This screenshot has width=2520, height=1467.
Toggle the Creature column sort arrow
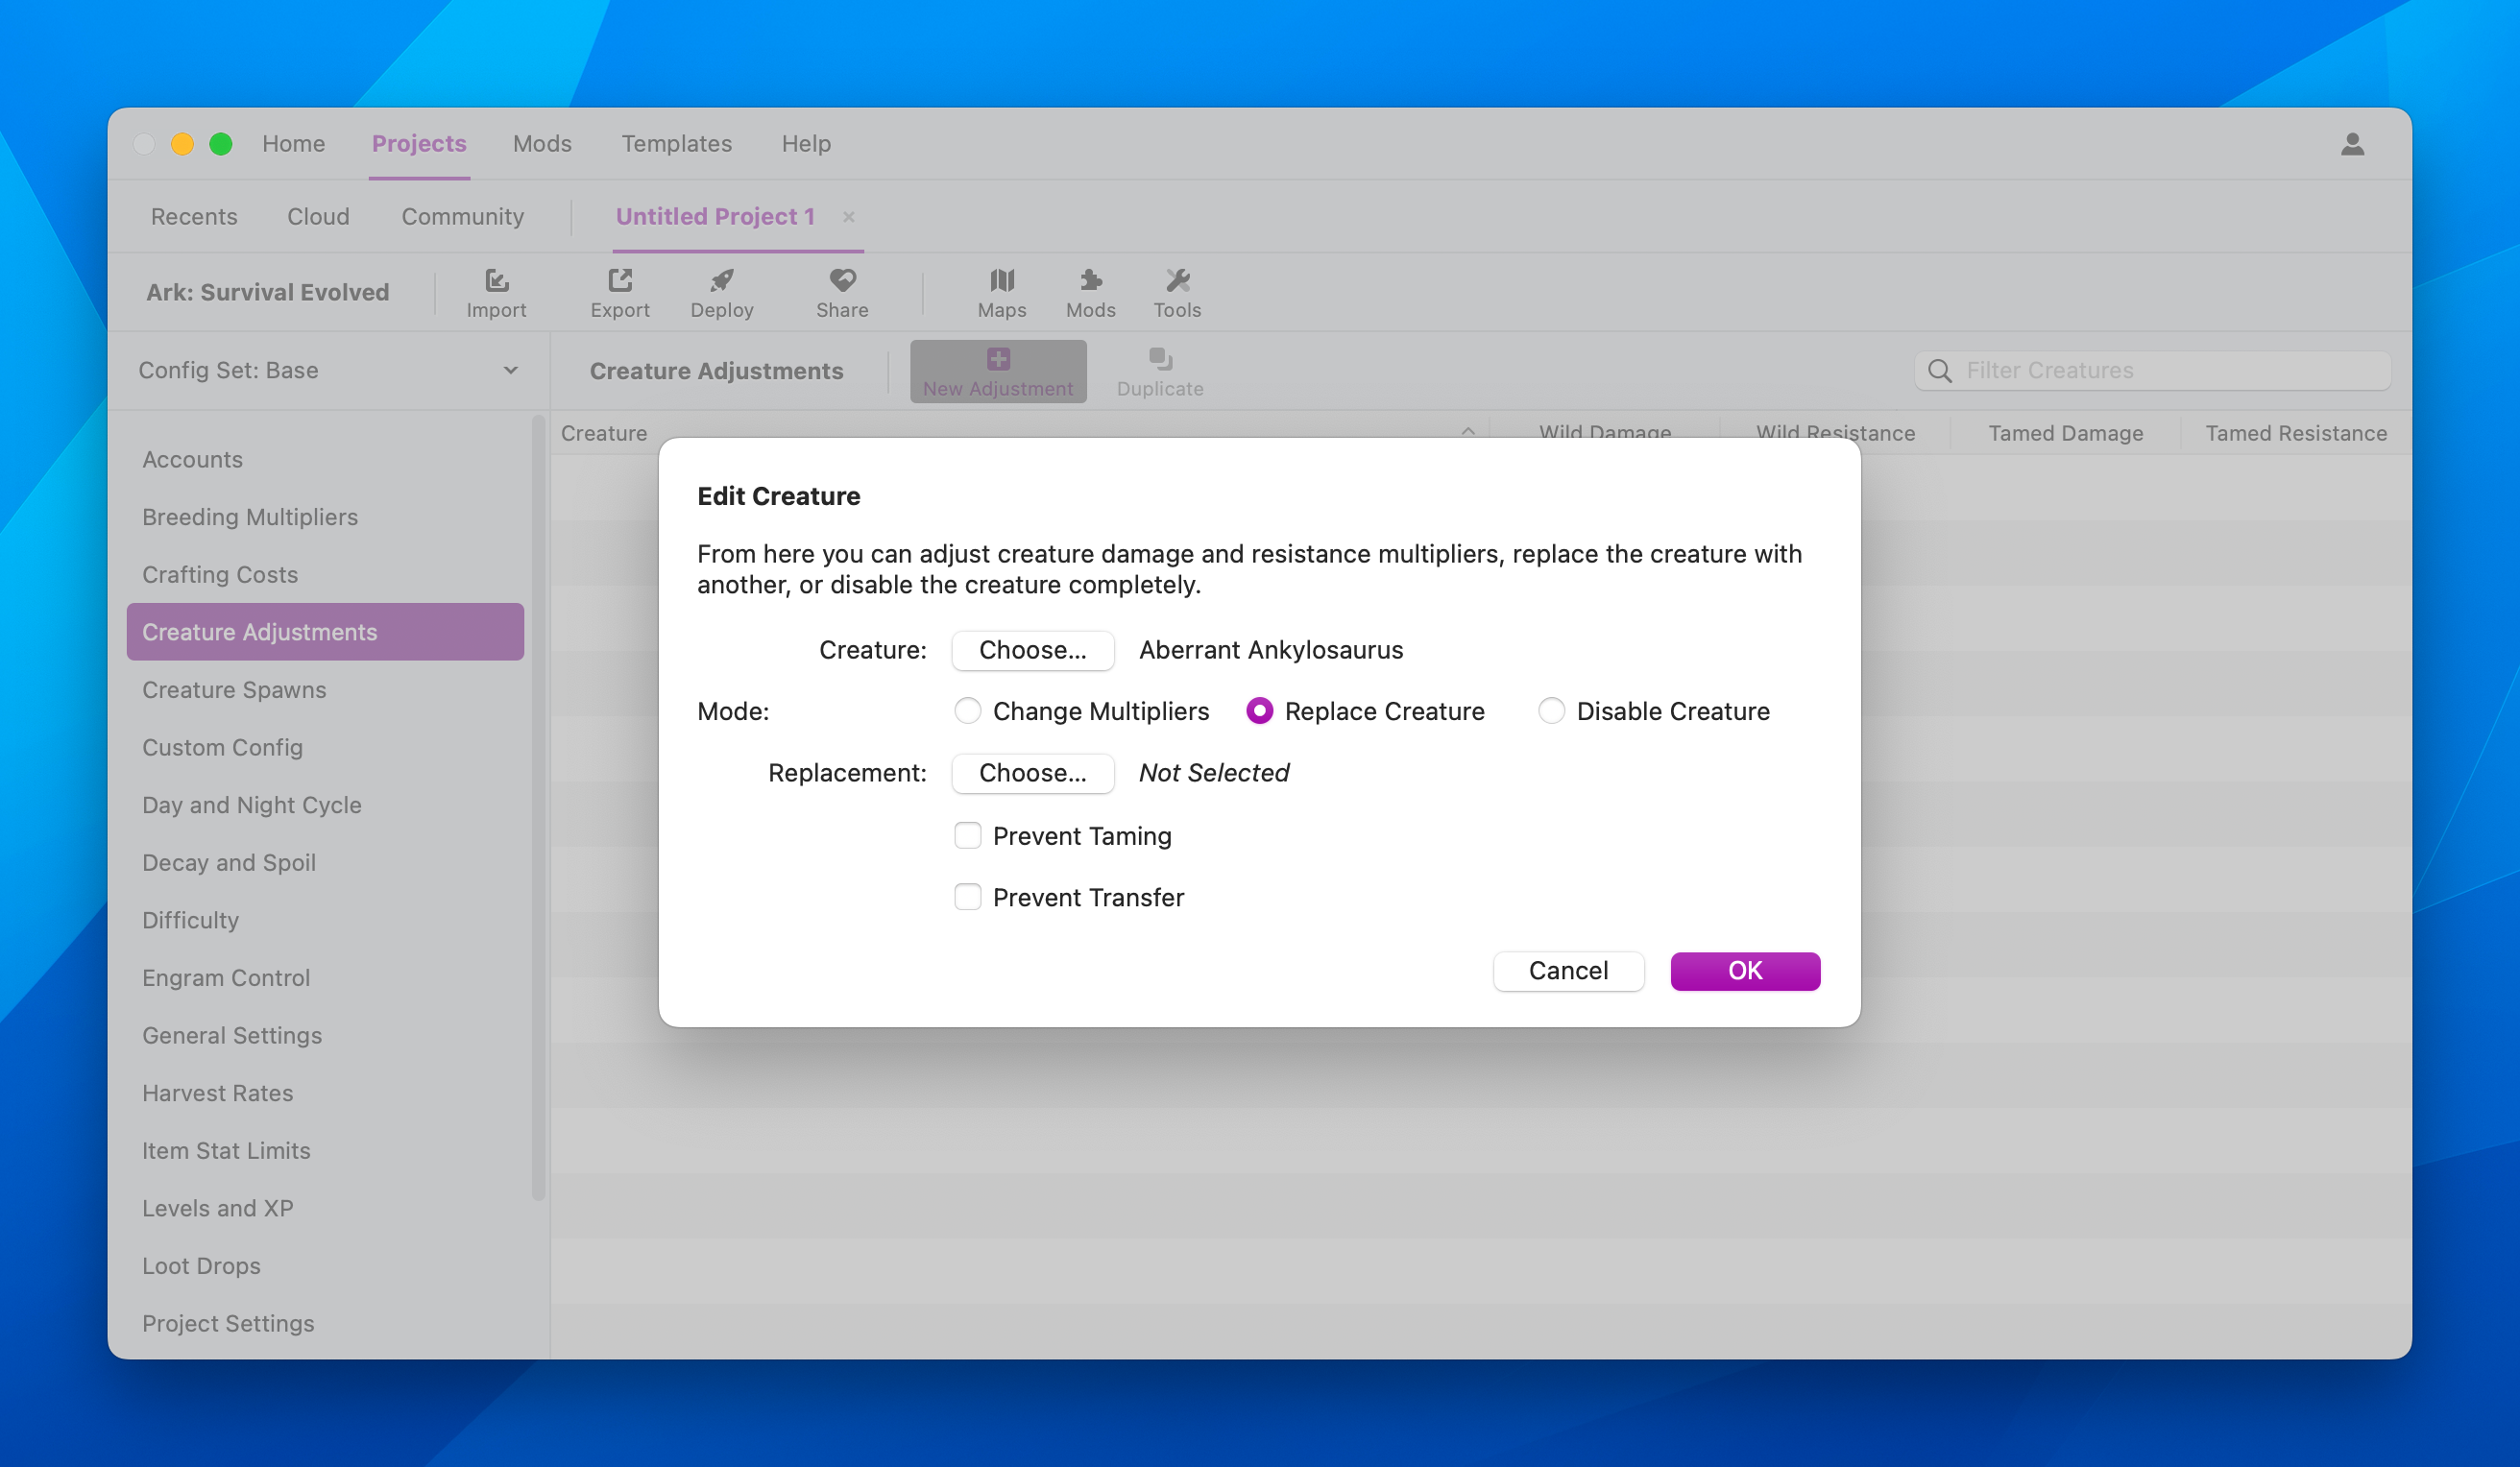tap(1467, 432)
